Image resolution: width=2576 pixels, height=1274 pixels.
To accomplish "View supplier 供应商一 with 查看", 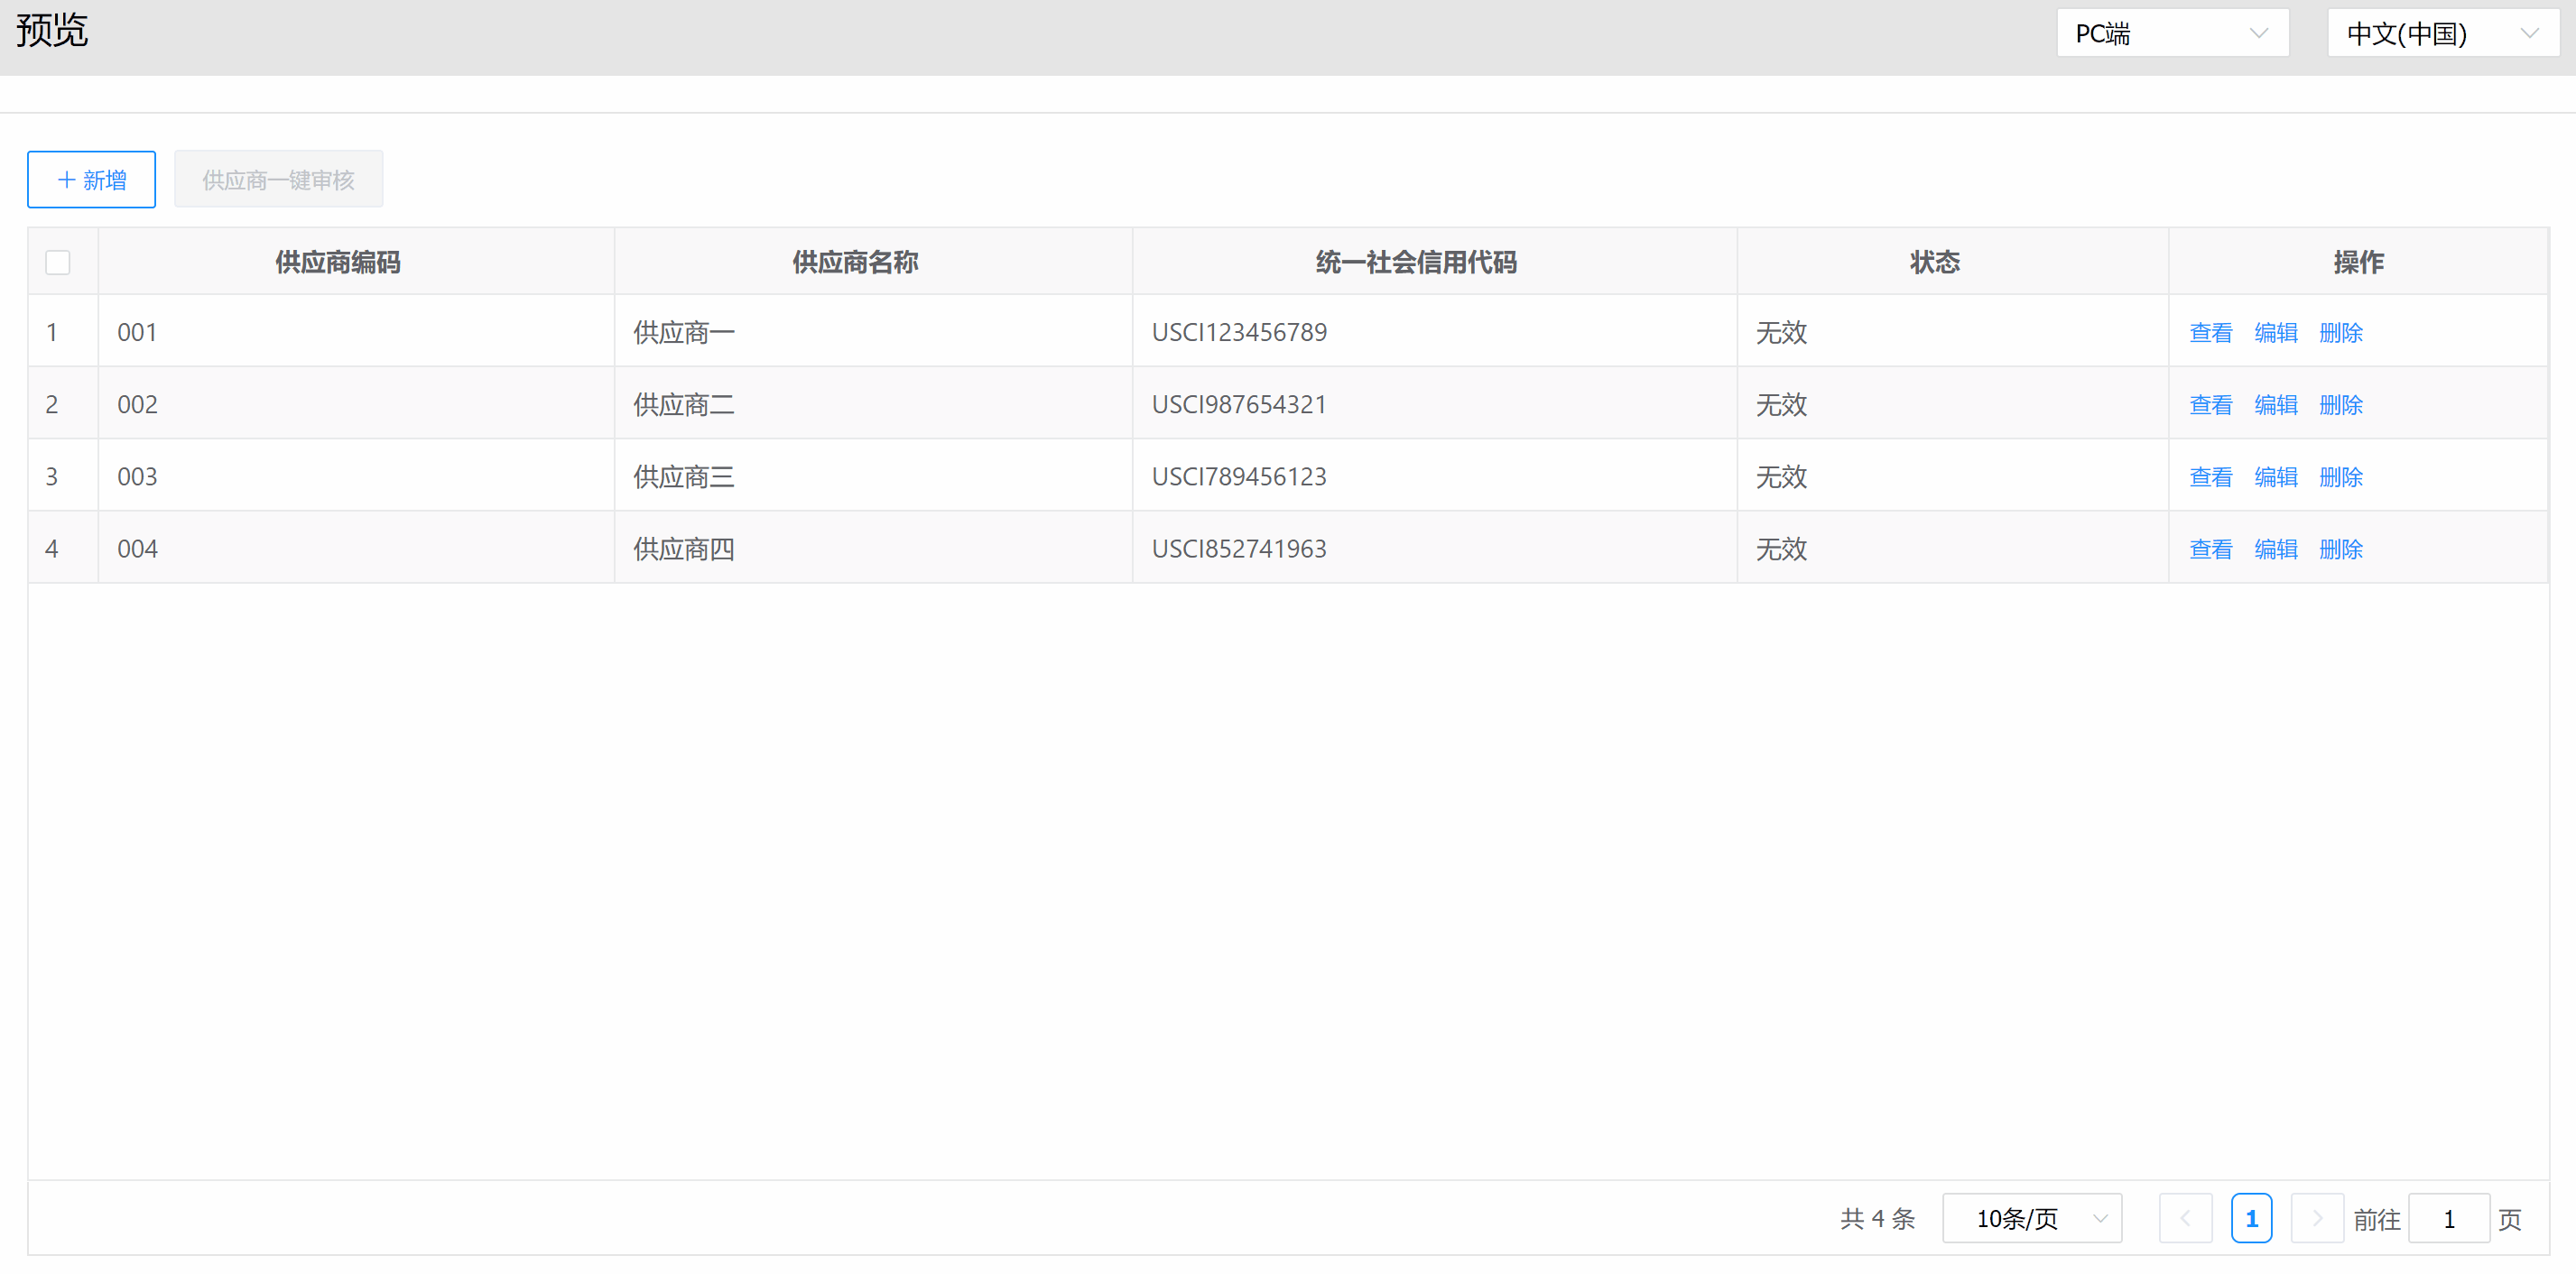I will 2210,333.
